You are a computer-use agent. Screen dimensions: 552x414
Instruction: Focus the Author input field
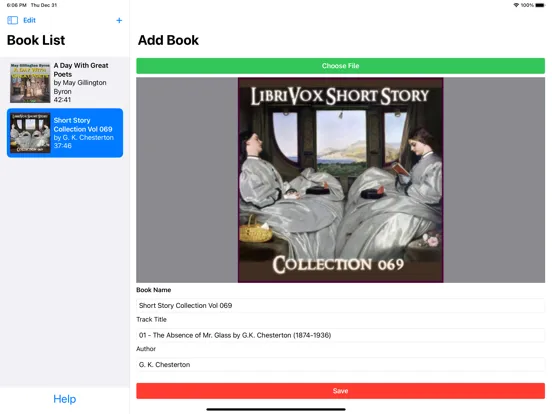340,365
